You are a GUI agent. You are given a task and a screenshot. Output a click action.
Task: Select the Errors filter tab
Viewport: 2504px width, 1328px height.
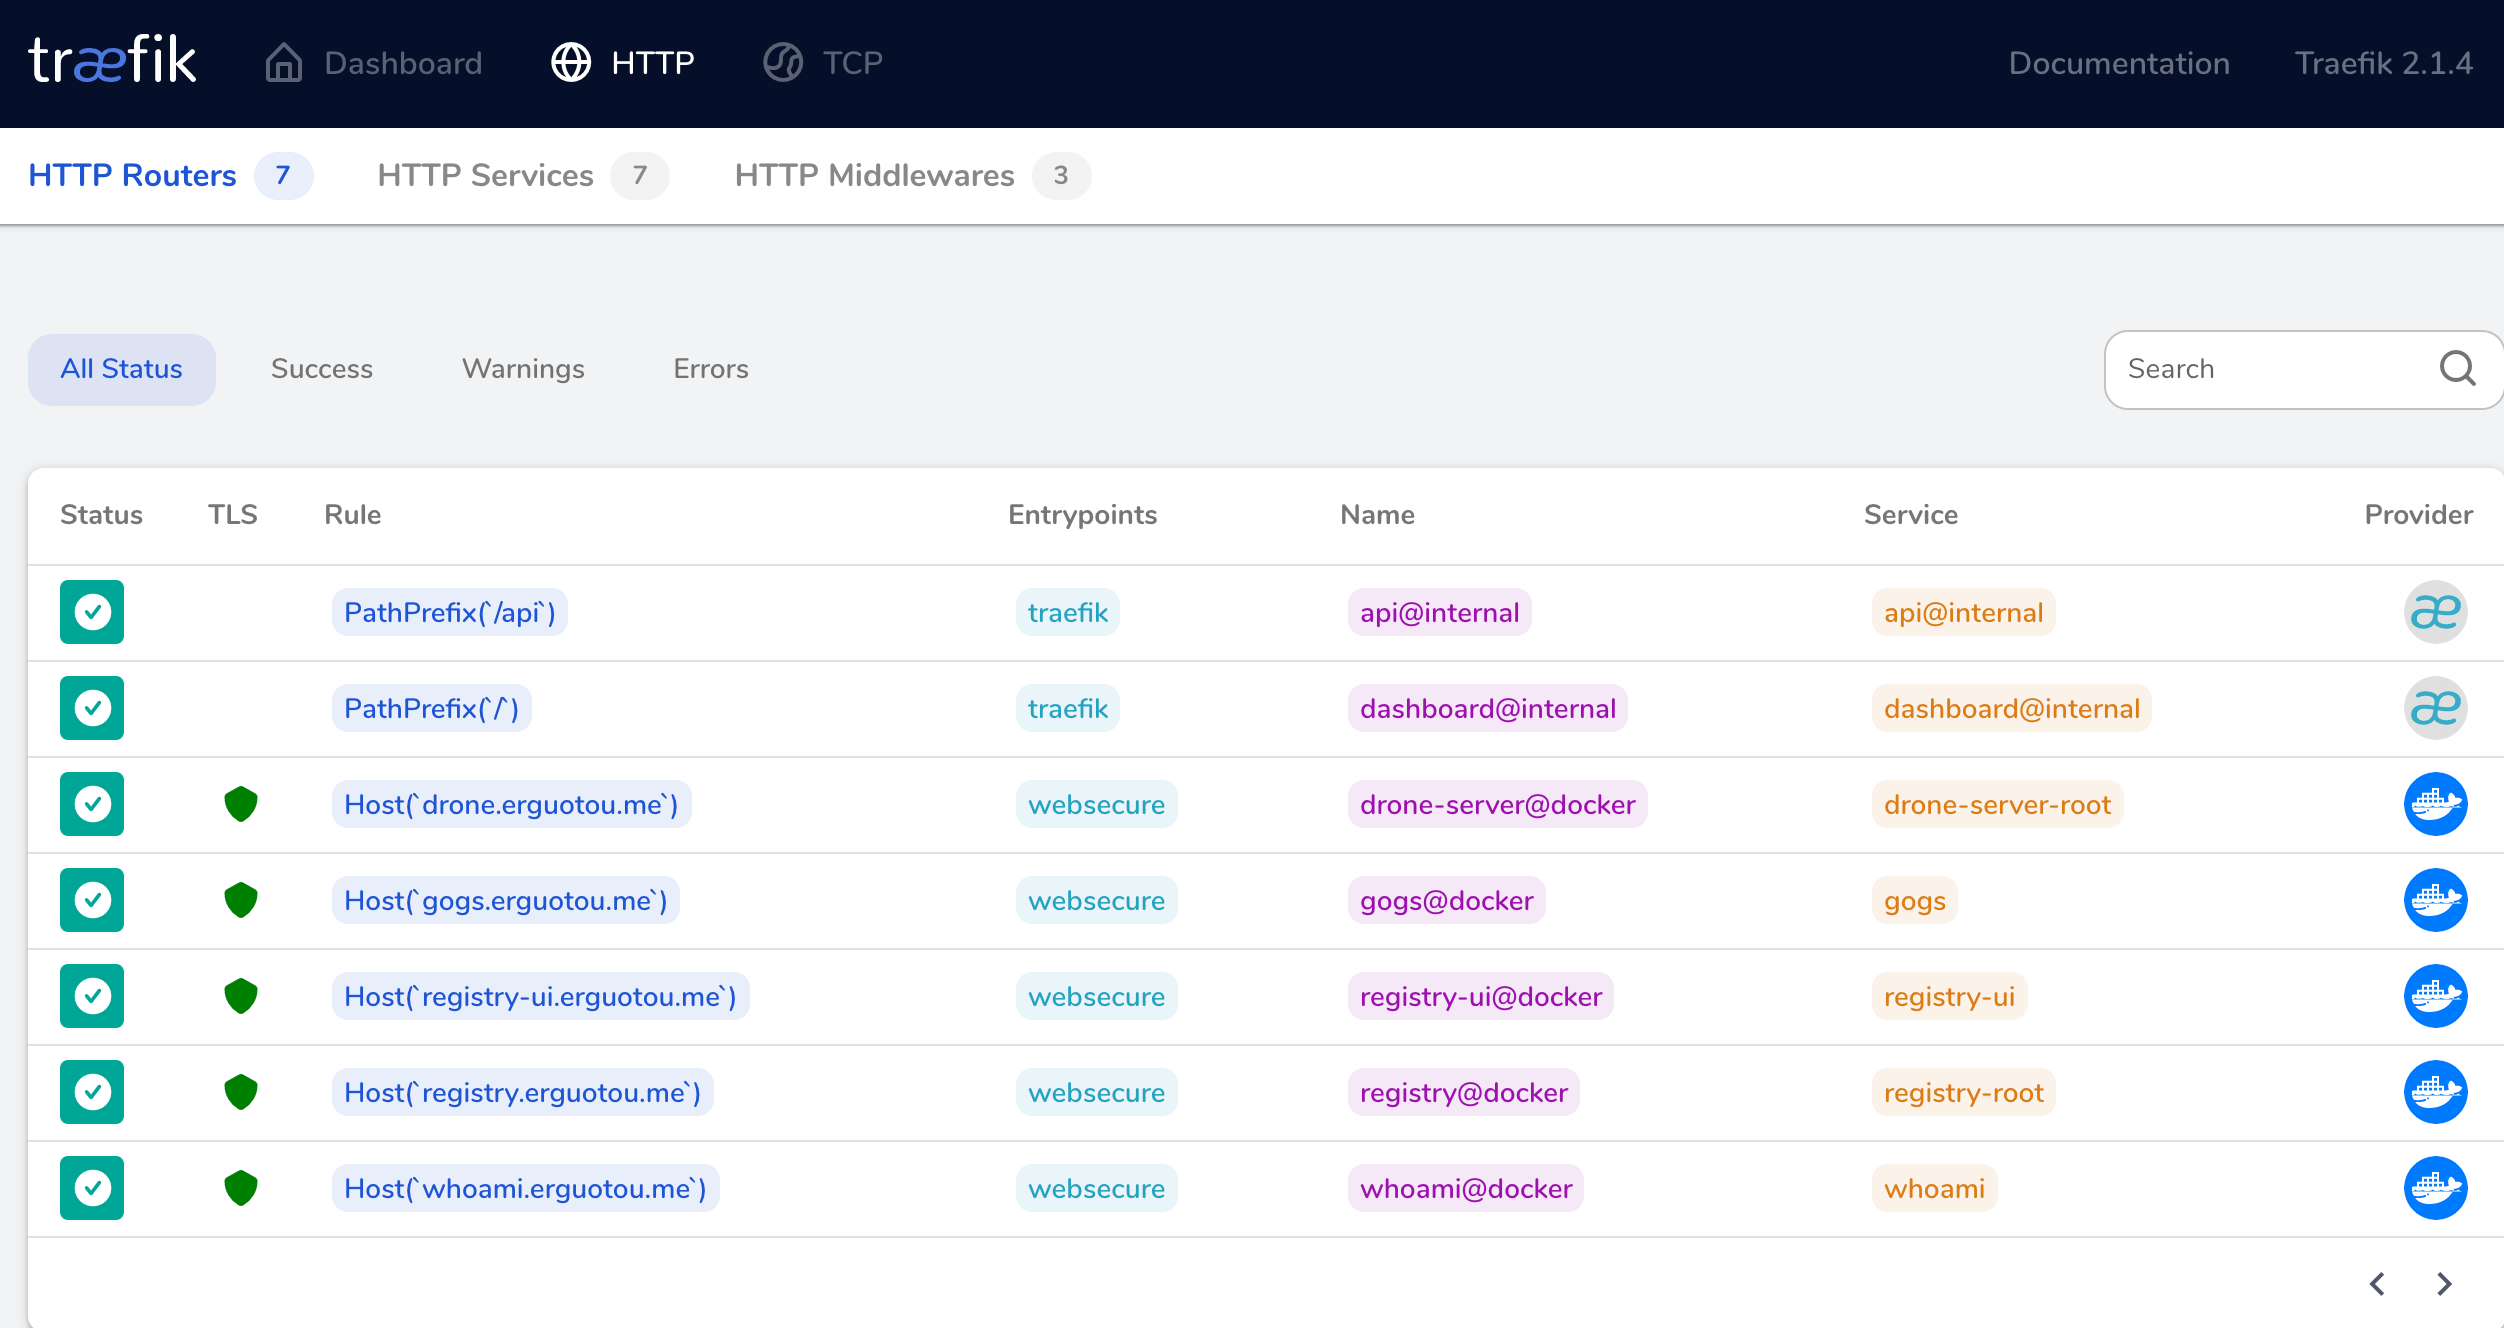pos(710,369)
